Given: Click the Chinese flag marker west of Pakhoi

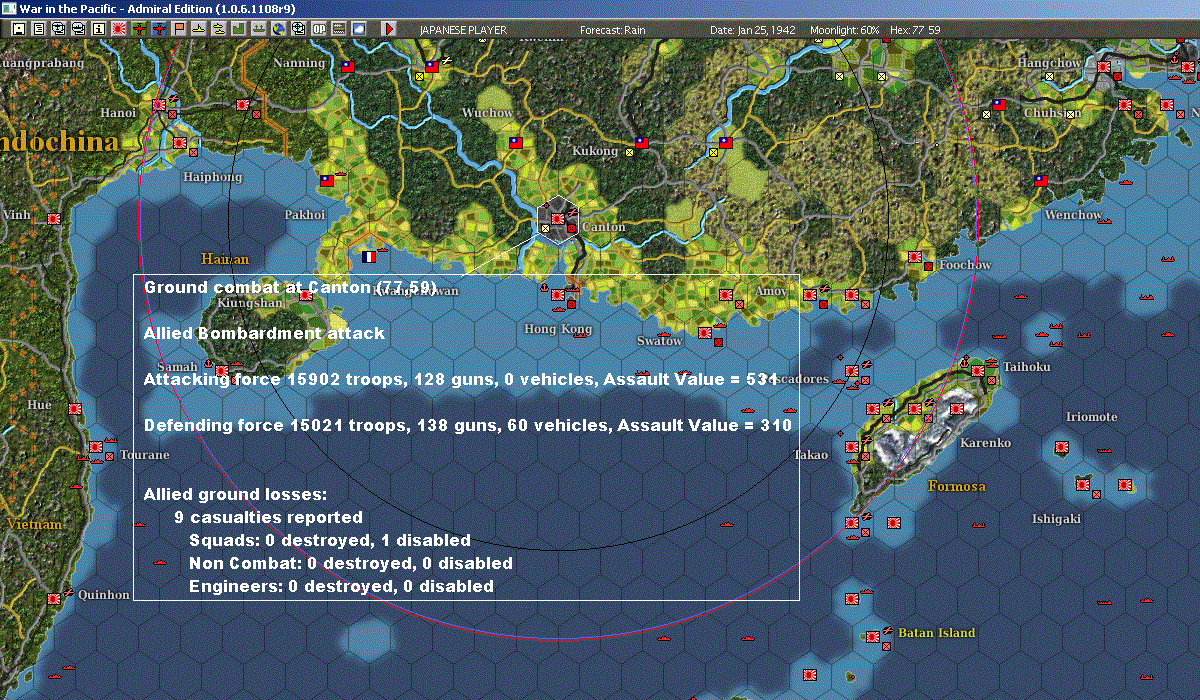Looking at the screenshot, I should click(327, 181).
